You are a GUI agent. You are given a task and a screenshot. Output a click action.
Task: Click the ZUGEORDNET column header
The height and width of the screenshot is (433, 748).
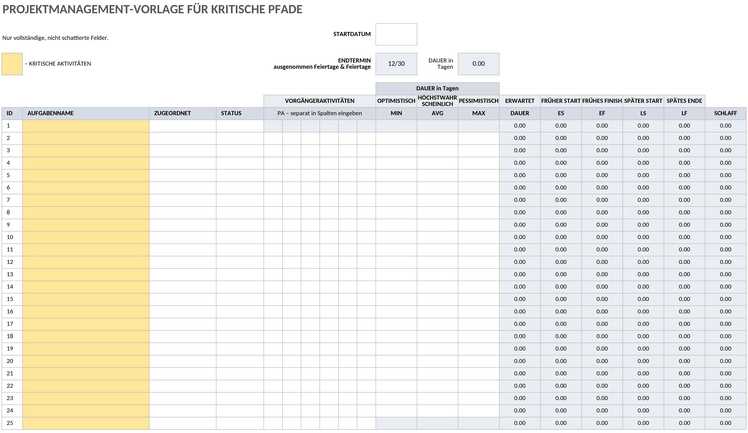pos(183,113)
